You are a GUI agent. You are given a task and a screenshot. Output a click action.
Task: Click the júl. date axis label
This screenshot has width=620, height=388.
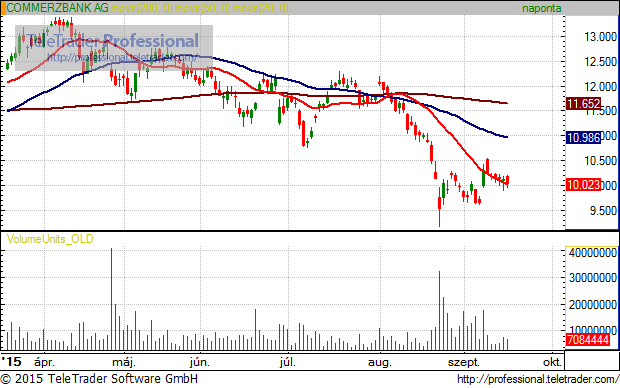(x=287, y=362)
